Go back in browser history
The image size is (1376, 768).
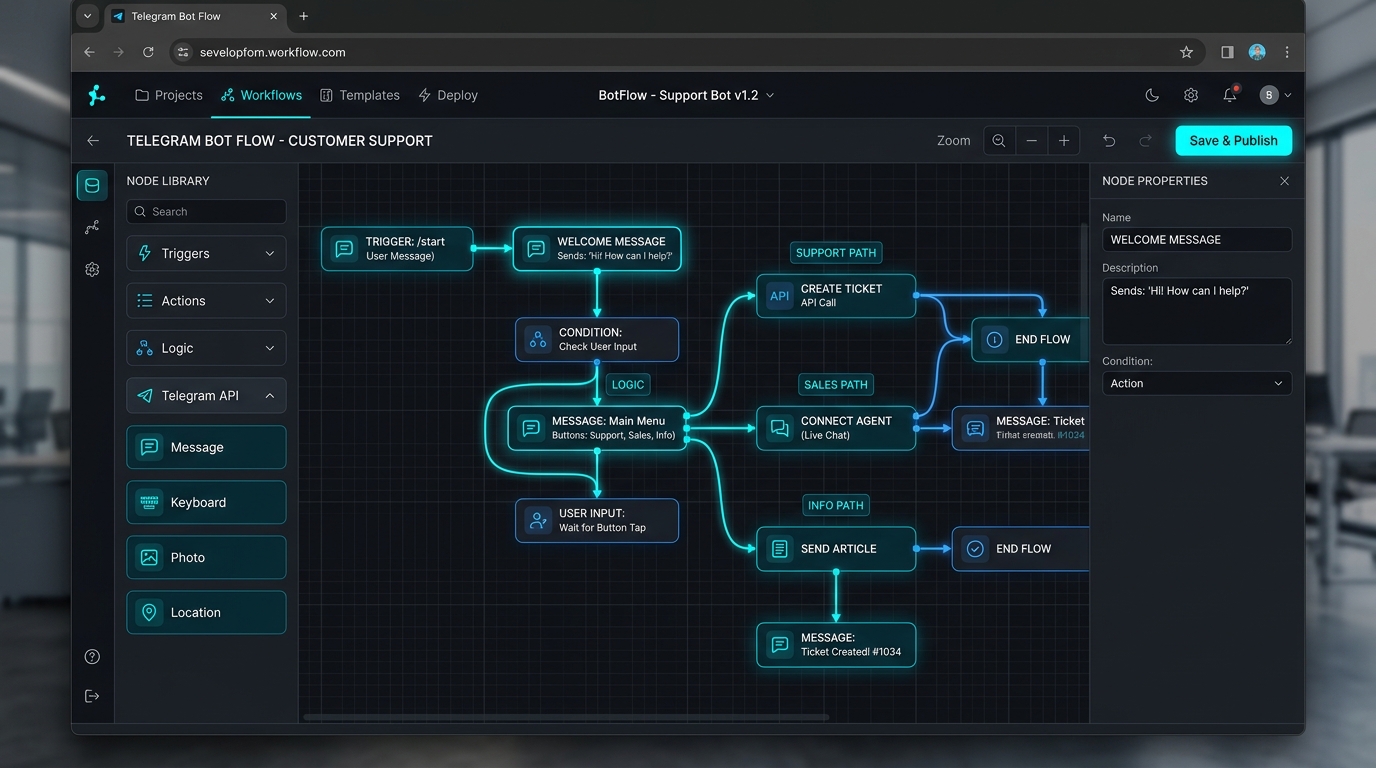[x=90, y=52]
